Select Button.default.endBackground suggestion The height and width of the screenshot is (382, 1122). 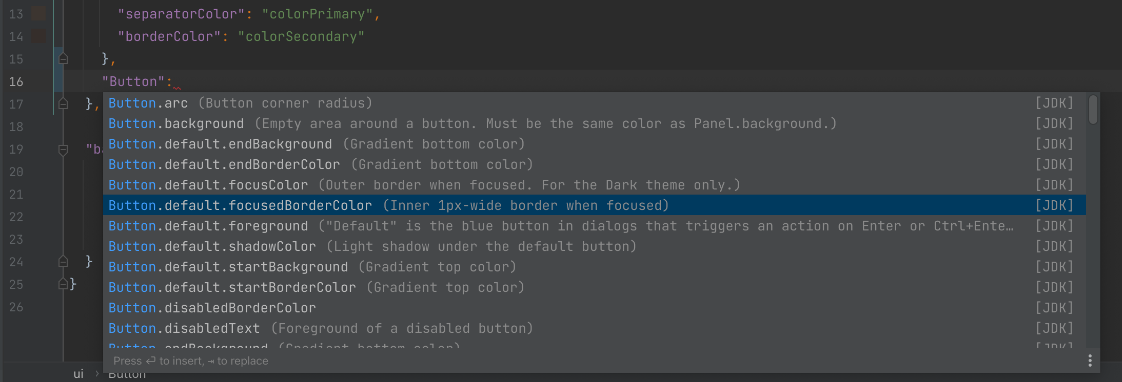(594, 144)
